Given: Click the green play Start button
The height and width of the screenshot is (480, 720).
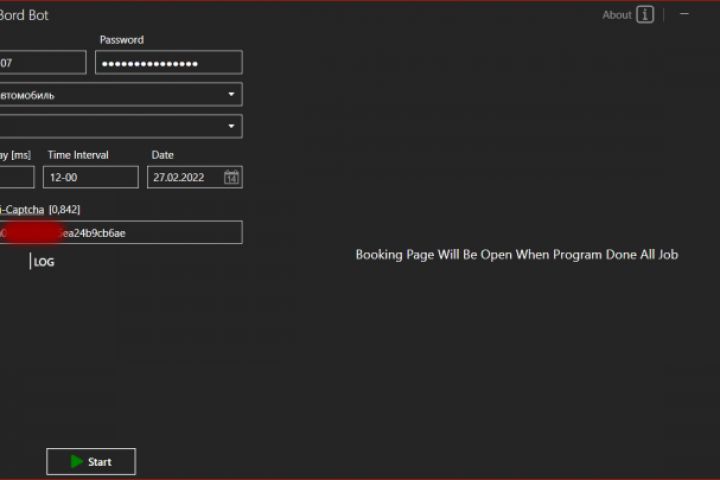Looking at the screenshot, I should tap(91, 461).
